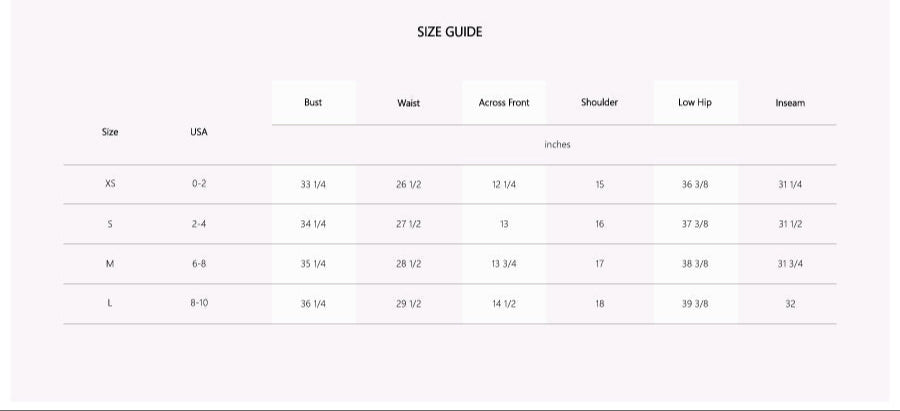900x411 pixels.
Task: Select the M across front value 13 3/4
Action: tap(504, 264)
